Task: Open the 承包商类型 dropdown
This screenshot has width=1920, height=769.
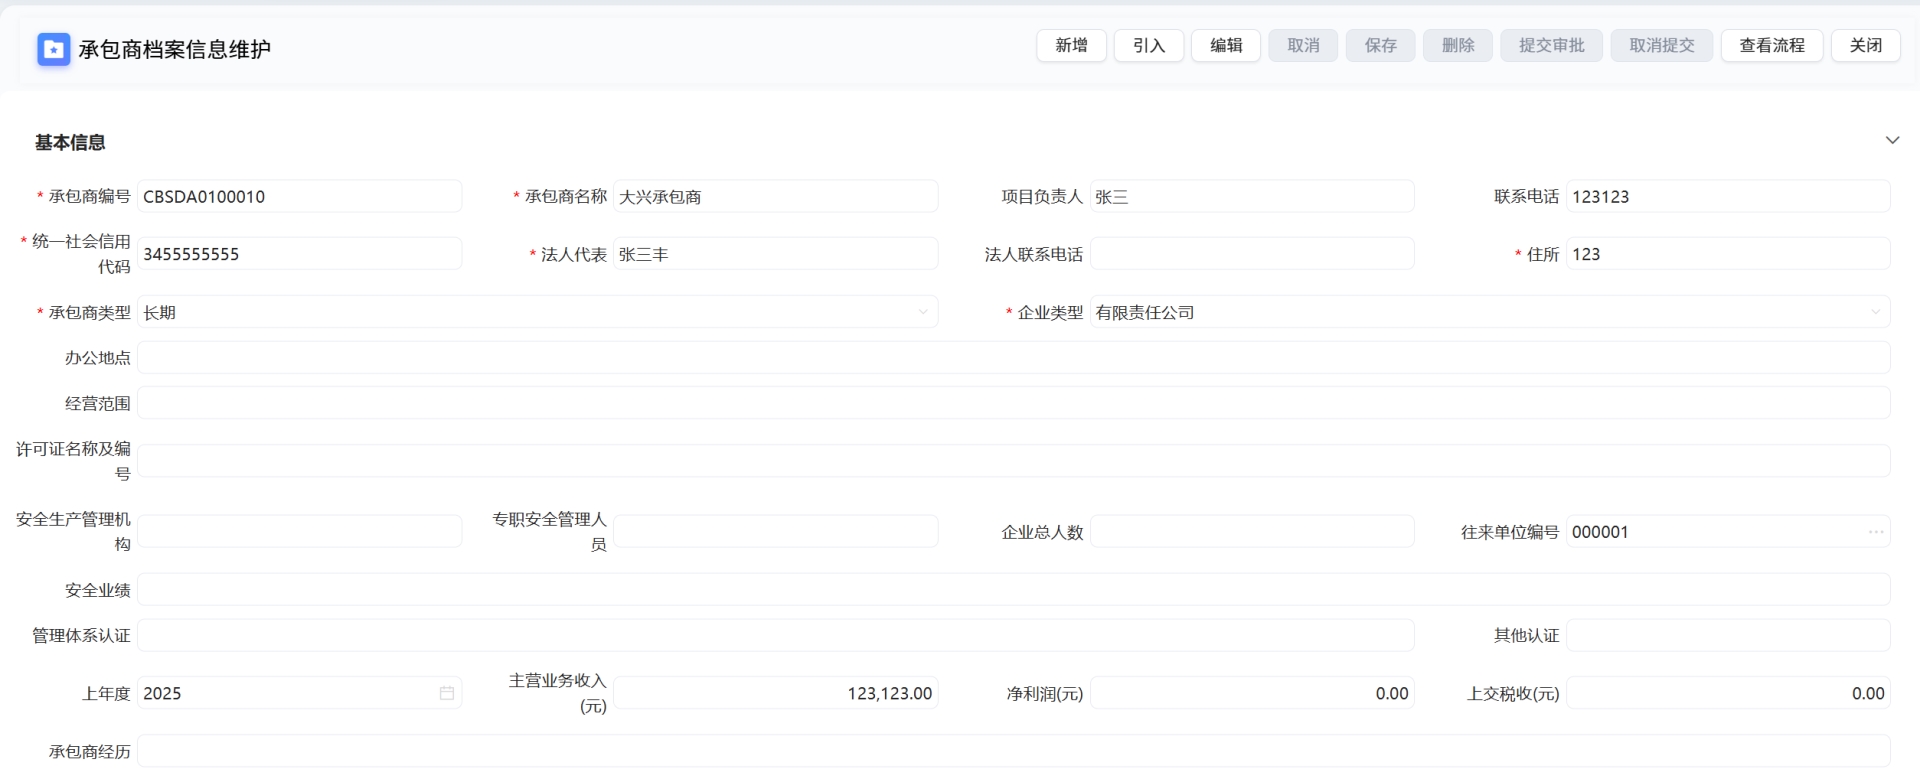Action: pos(538,312)
